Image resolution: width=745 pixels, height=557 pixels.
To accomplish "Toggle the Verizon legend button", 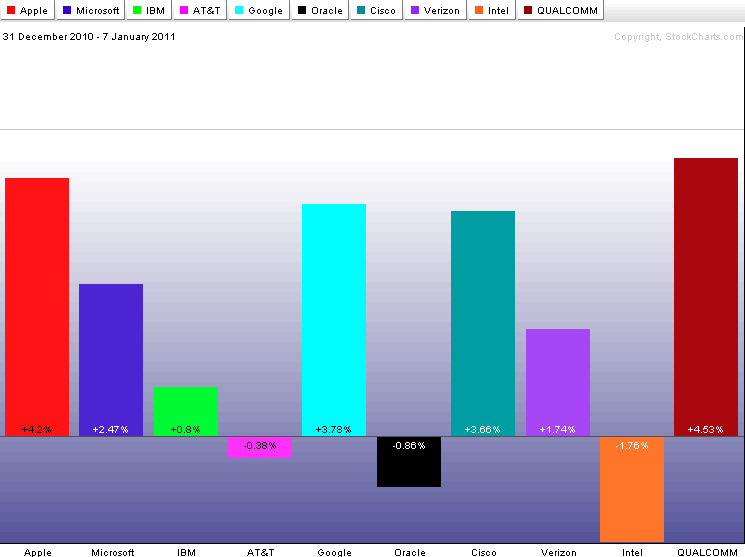I will point(435,10).
